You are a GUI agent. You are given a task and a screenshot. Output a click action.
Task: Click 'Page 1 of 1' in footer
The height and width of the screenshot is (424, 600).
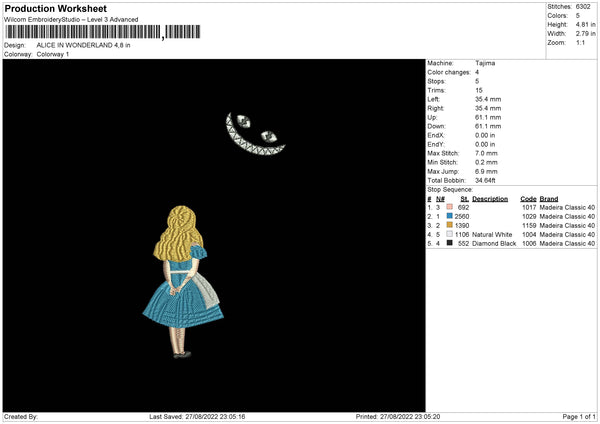[x=579, y=417]
